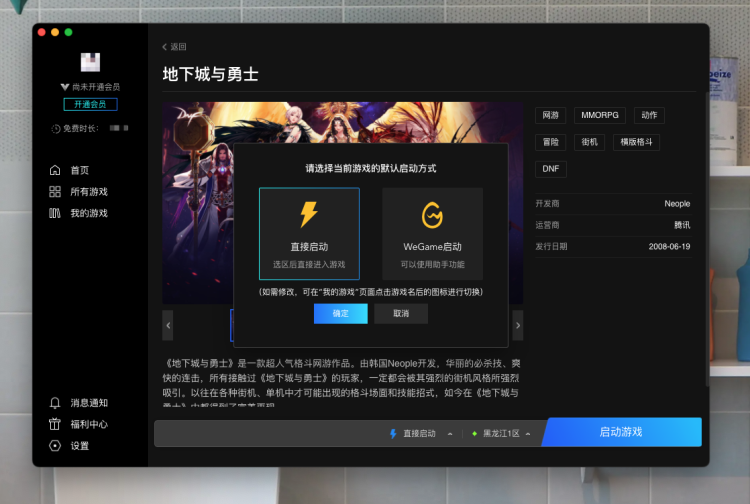Image resolution: width=750 pixels, height=504 pixels.
Task: Show previous screenshot with left arrow
Action: click(x=168, y=325)
